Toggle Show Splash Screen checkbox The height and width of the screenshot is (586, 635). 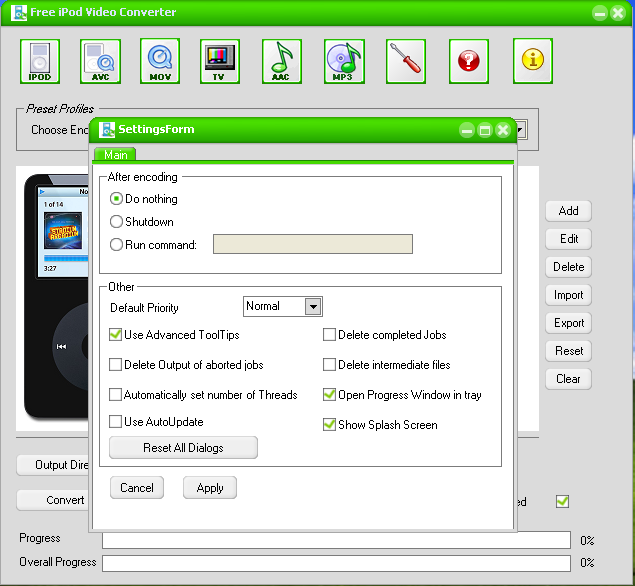(x=329, y=424)
